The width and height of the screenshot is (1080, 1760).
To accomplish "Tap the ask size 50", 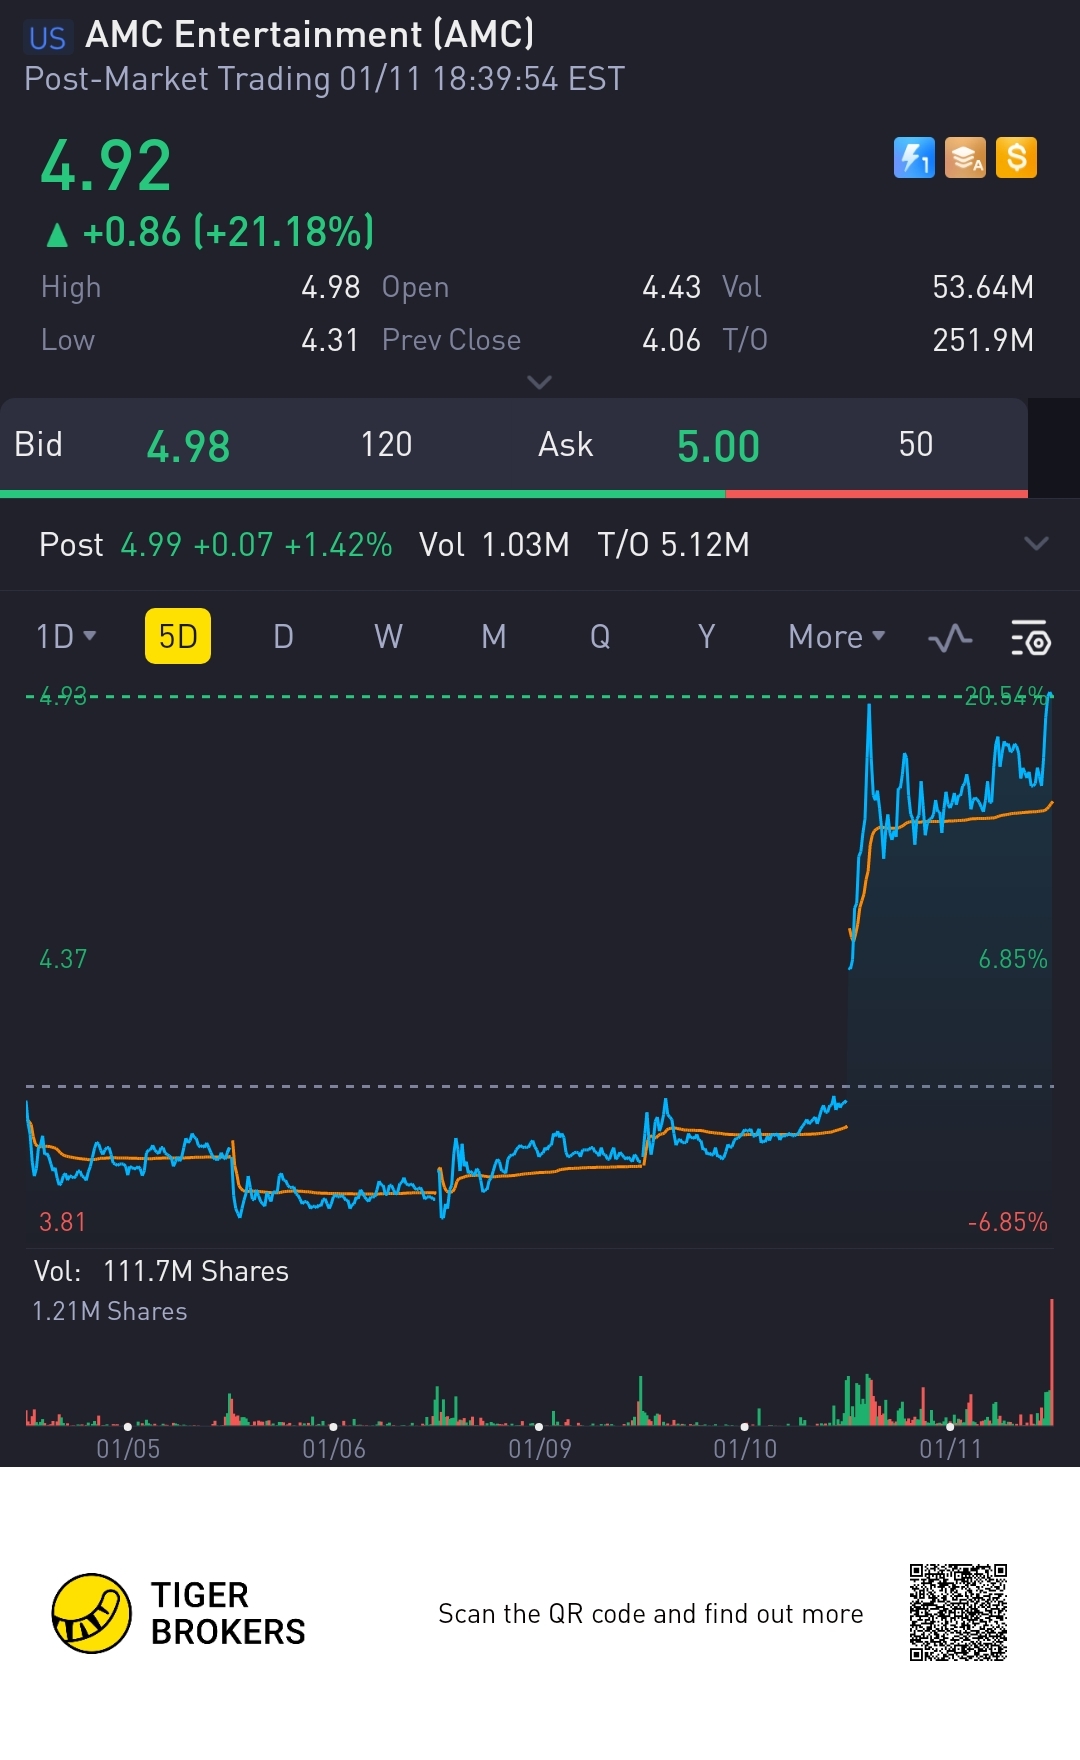I will tap(916, 444).
